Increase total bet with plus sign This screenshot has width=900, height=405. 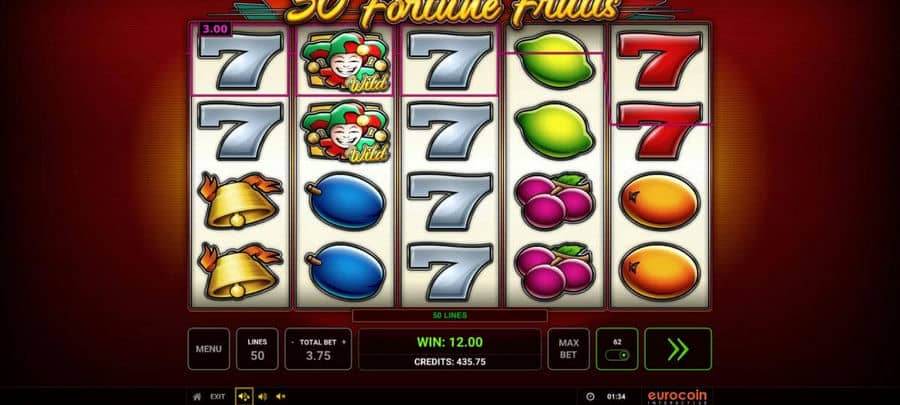tap(344, 342)
